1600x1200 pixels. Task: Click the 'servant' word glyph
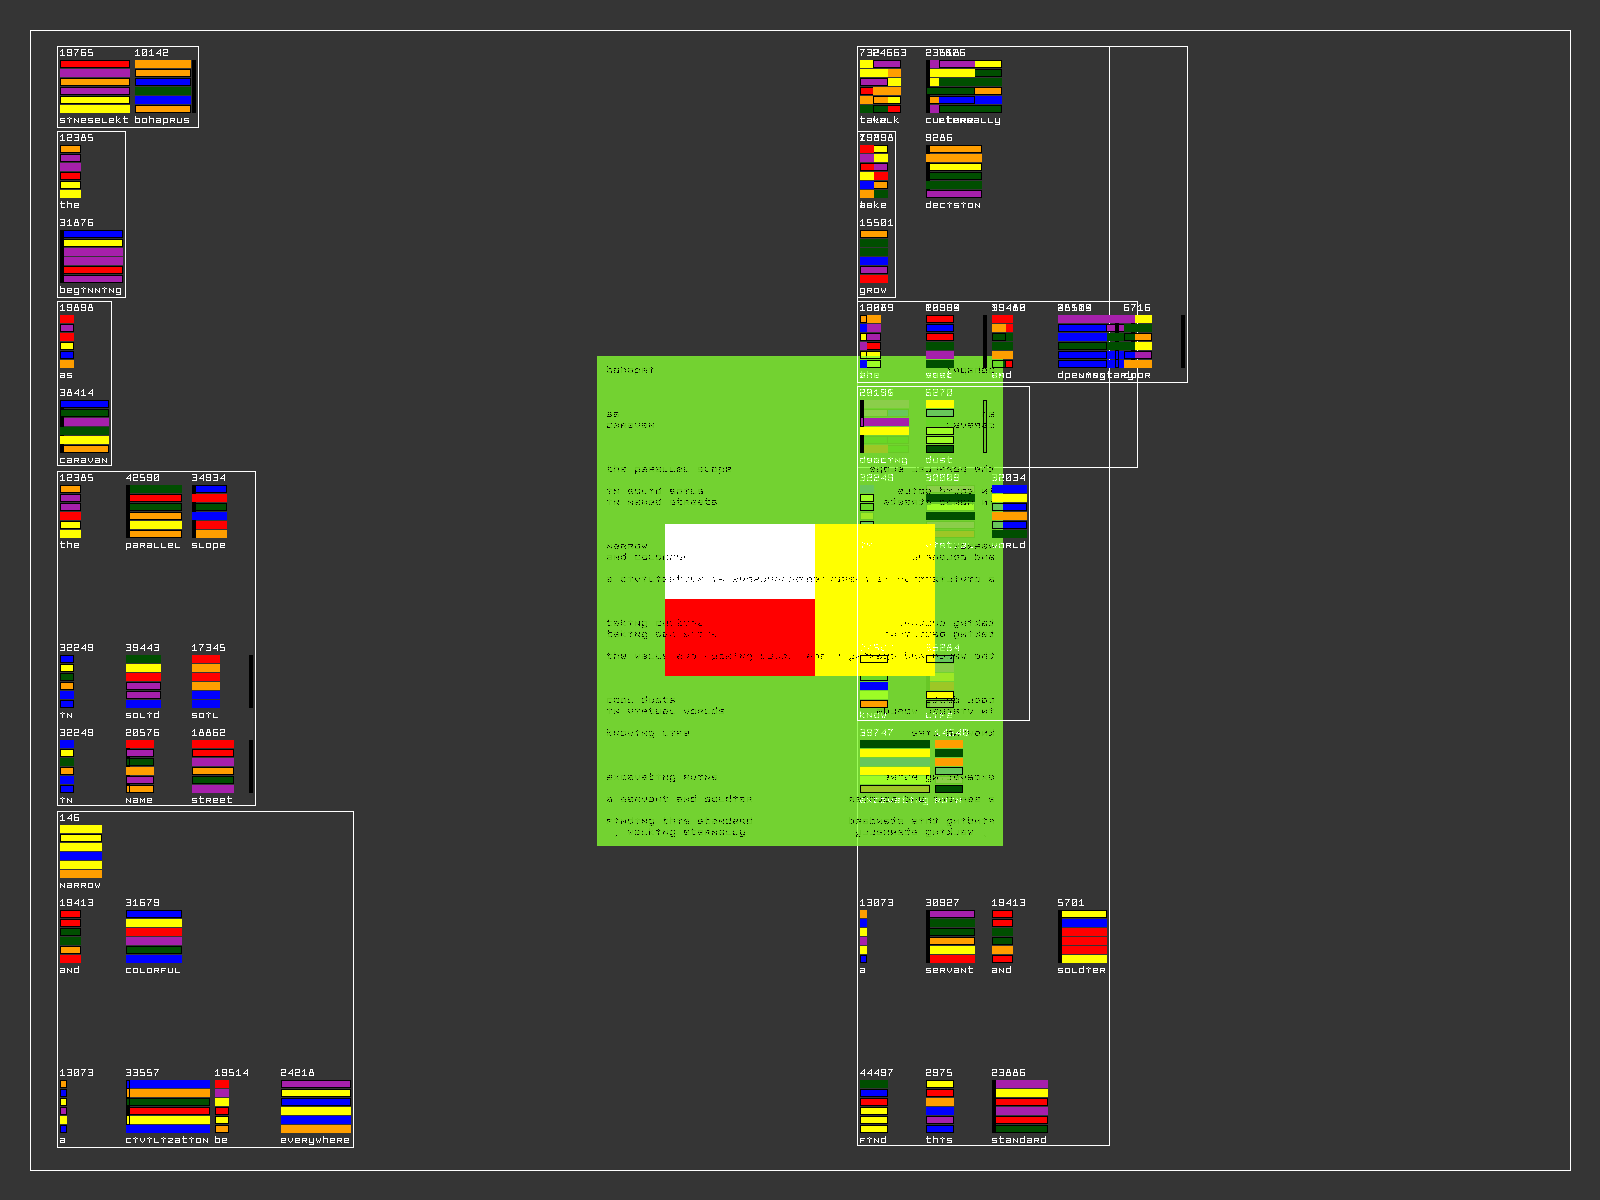pyautogui.click(x=950, y=936)
